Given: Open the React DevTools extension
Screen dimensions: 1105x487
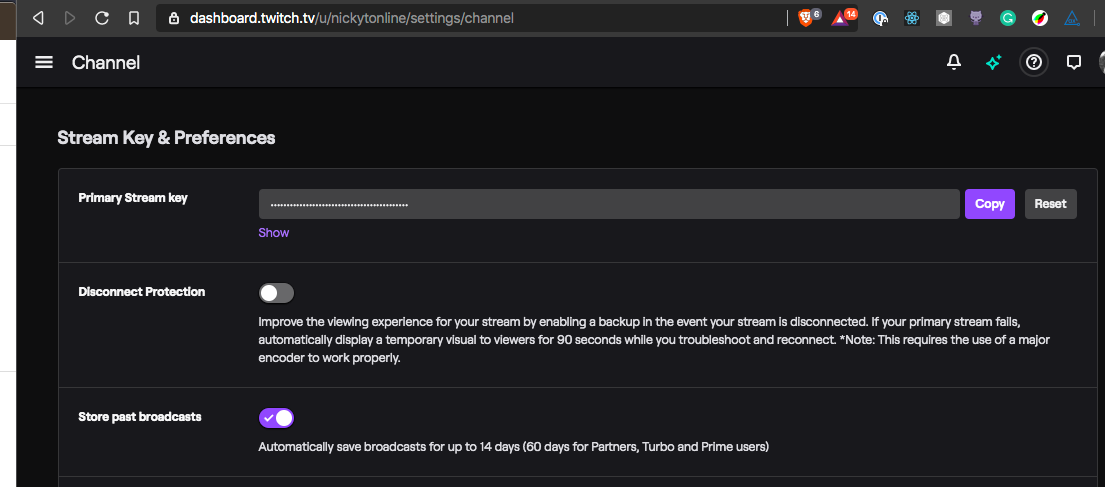Looking at the screenshot, I should pyautogui.click(x=911, y=18).
